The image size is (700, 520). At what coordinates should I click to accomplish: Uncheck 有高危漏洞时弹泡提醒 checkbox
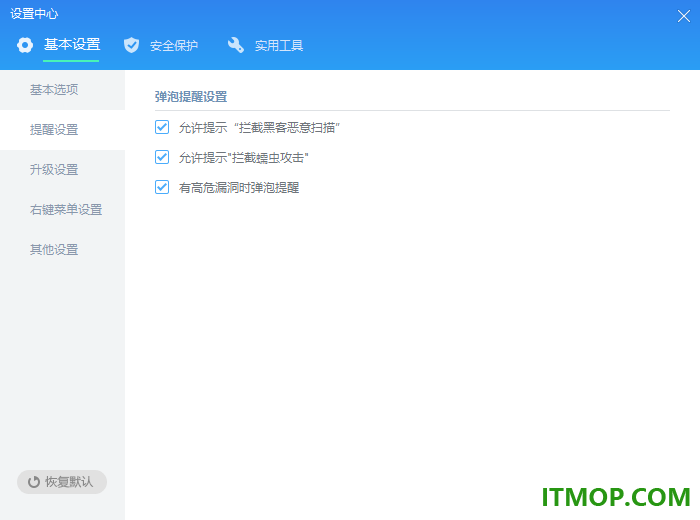[x=162, y=187]
